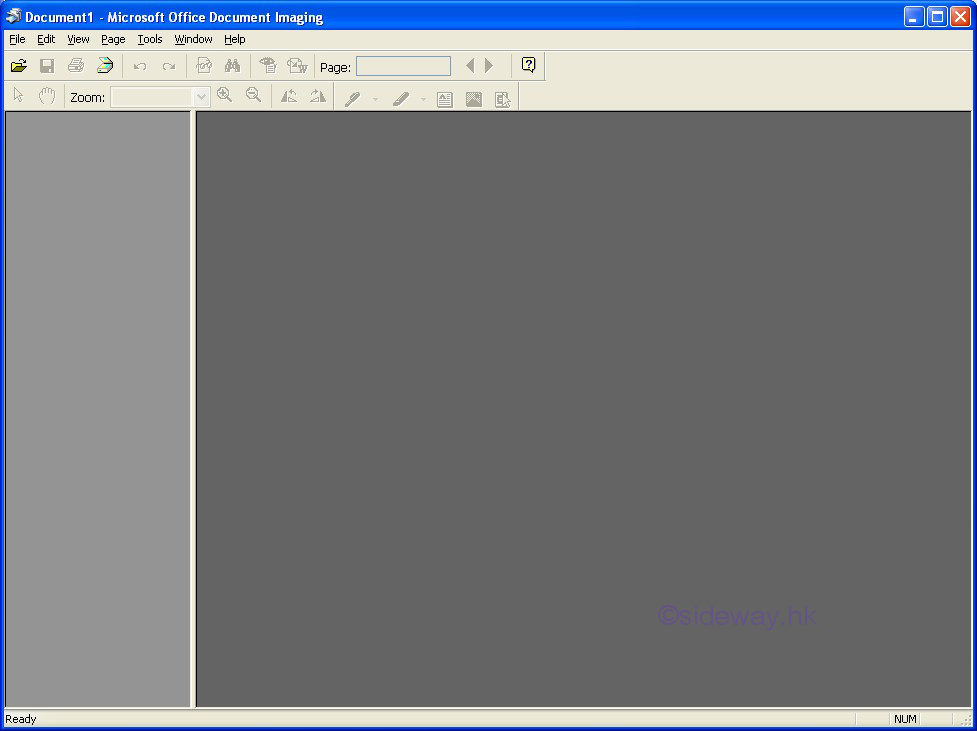Click the Scan New Document icon
The width and height of the screenshot is (977, 731).
tap(105, 65)
